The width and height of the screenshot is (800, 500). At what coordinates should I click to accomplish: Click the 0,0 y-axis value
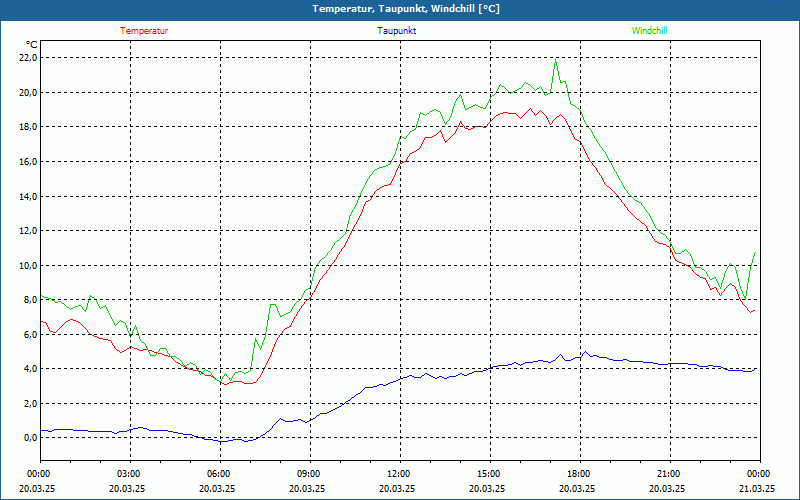[x=30, y=438]
